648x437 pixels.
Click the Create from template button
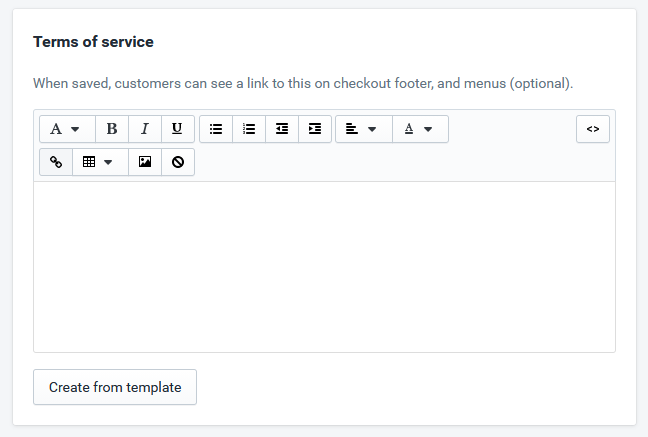point(115,387)
